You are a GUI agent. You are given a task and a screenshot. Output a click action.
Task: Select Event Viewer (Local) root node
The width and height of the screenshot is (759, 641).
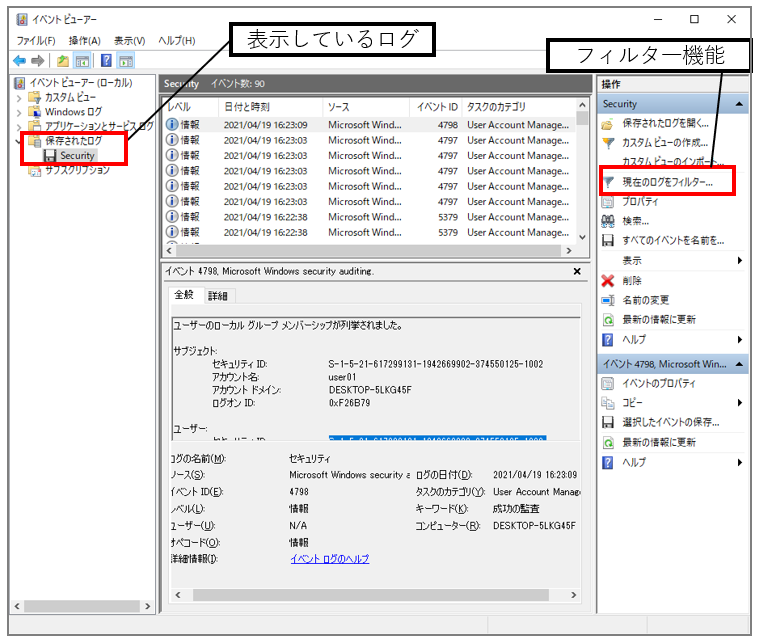(80, 83)
